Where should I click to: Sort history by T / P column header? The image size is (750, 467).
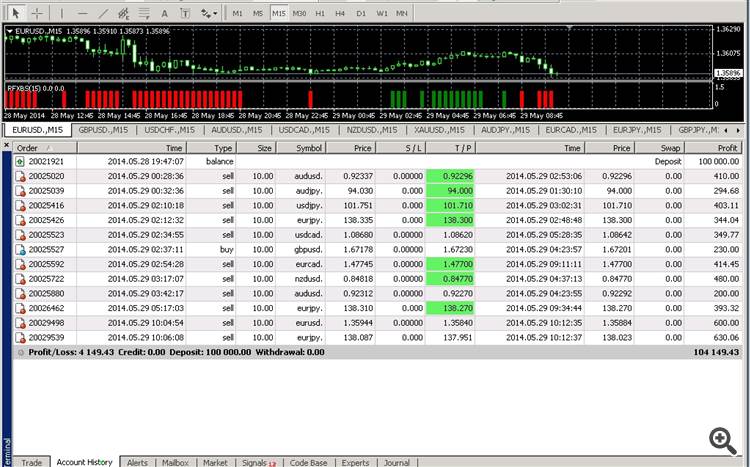[450, 148]
